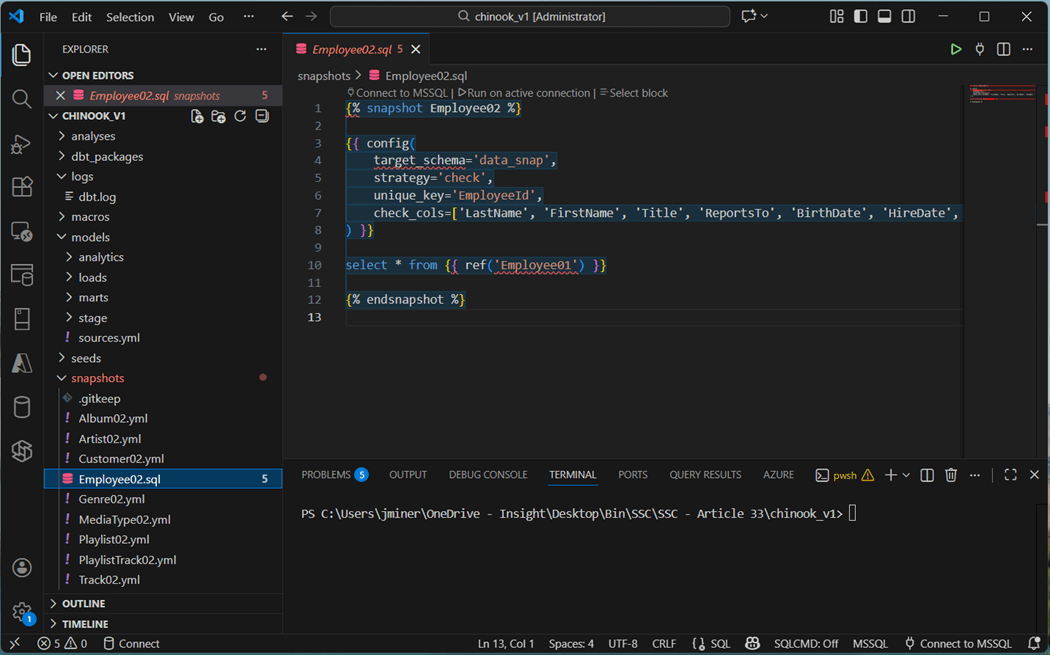Screen dimensions: 1050x655
Task: Kill terminal using the trash icon
Action: 951,475
